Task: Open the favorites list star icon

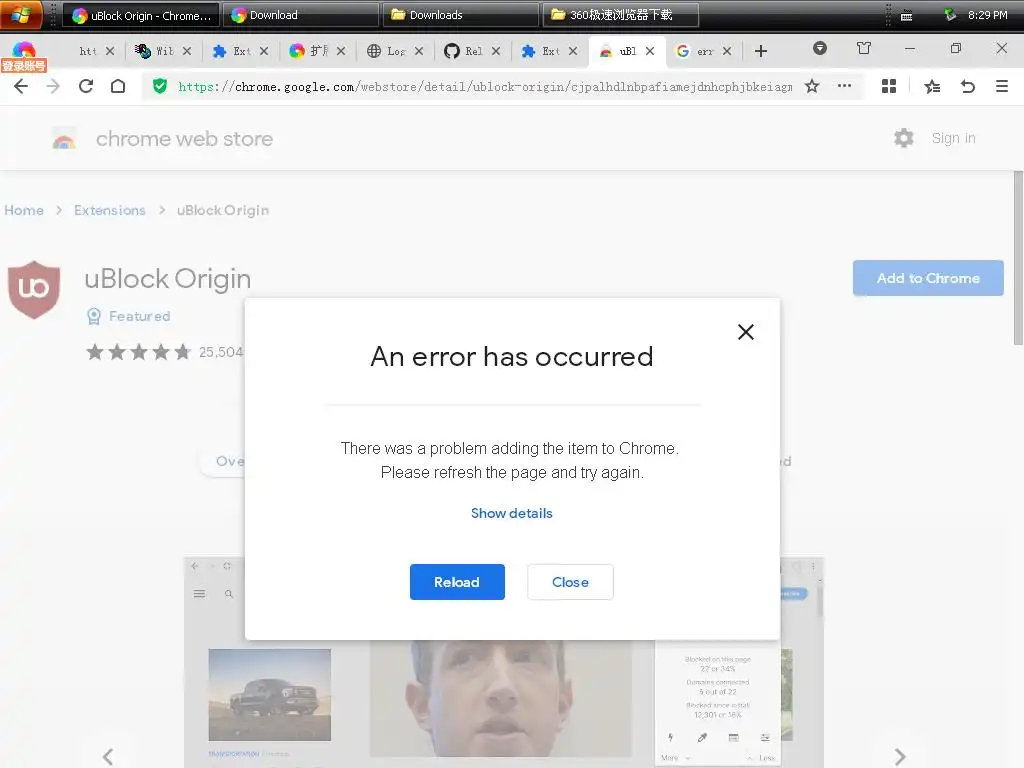Action: coord(932,86)
